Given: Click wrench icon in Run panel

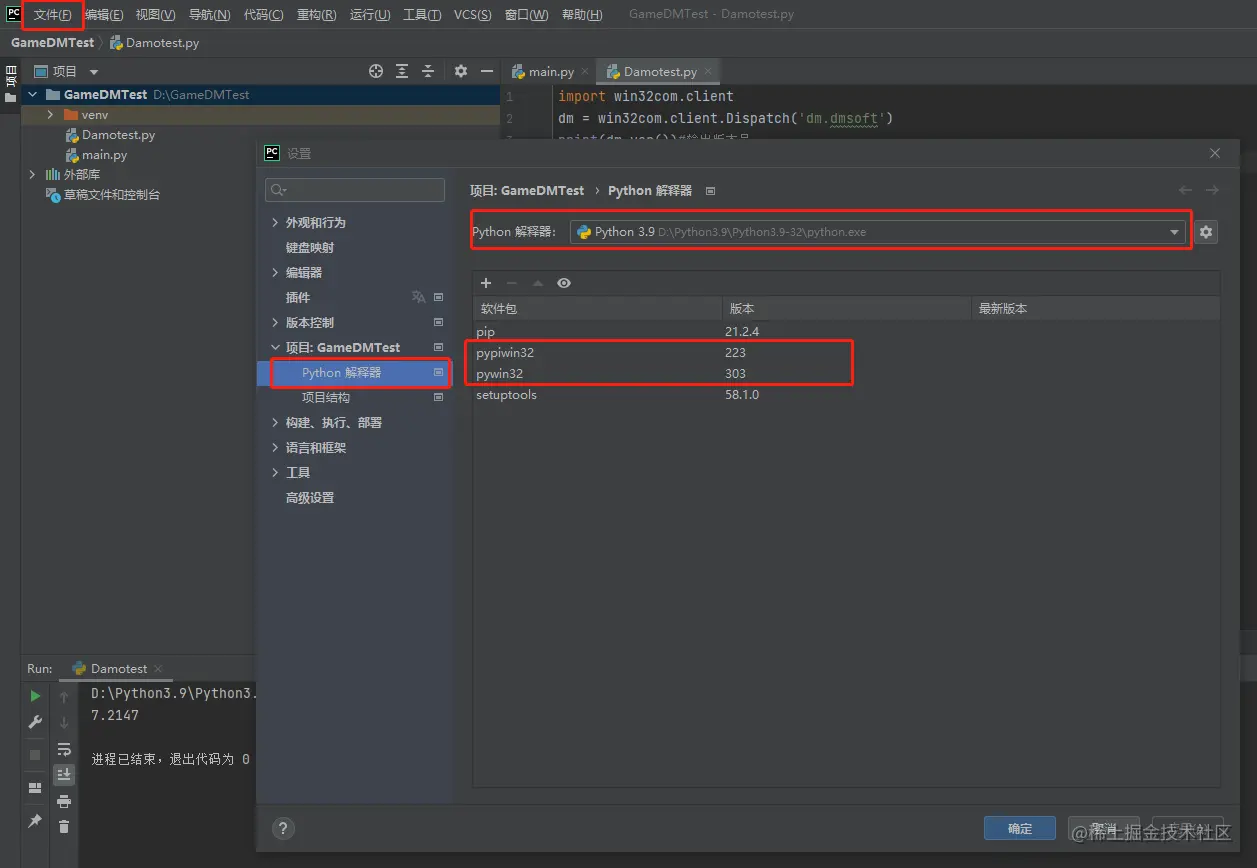Looking at the screenshot, I should coord(35,722).
